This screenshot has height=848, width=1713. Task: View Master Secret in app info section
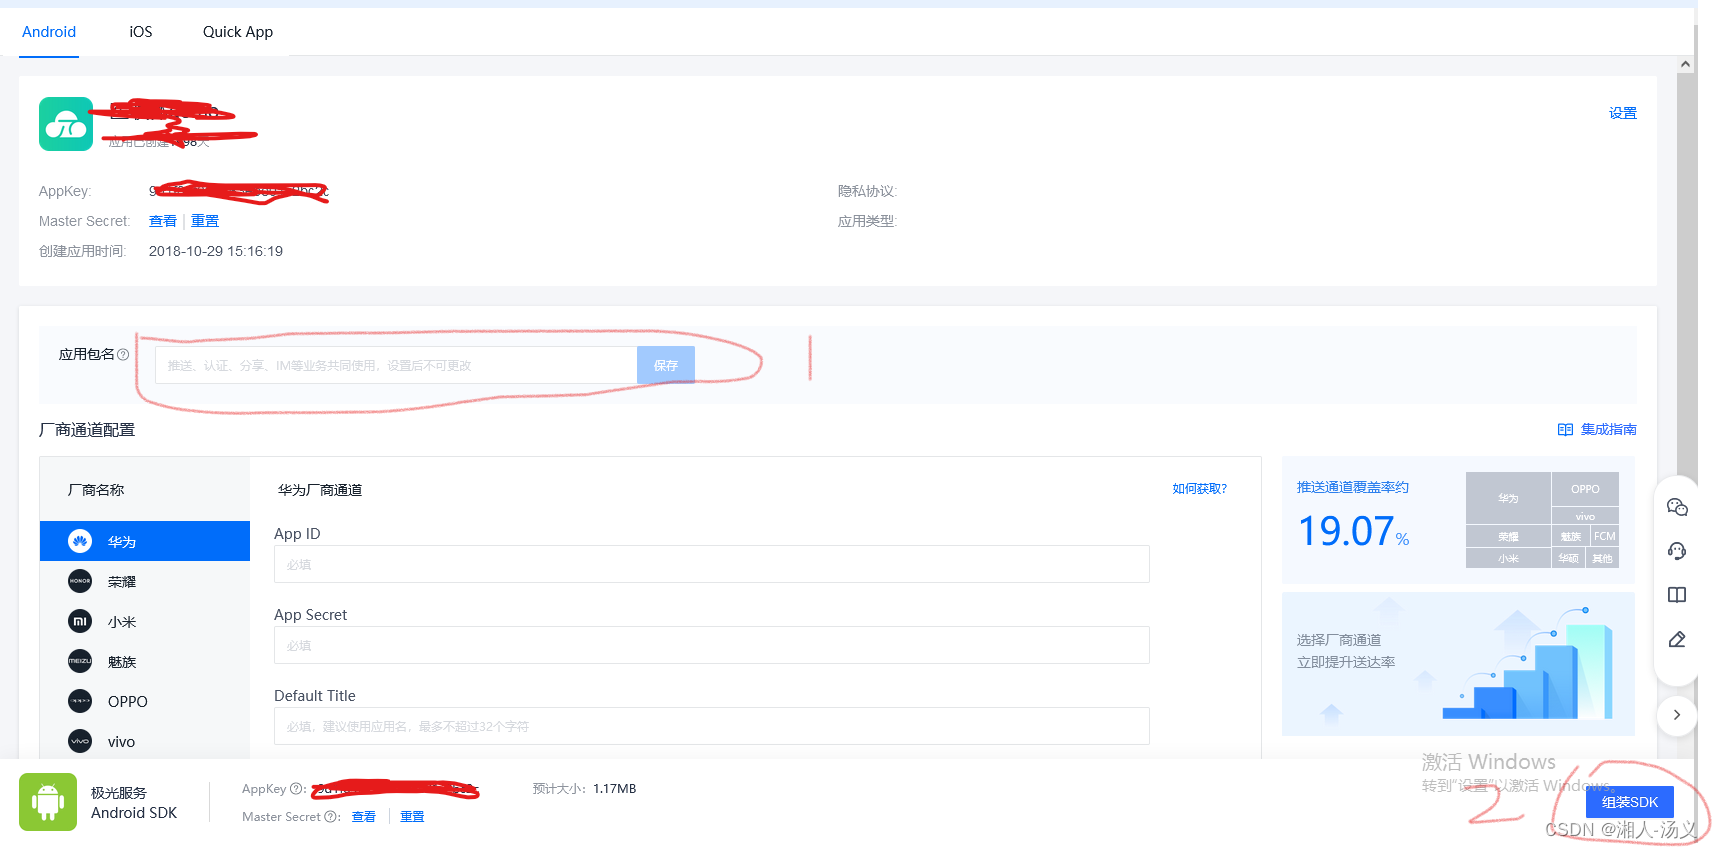click(163, 221)
